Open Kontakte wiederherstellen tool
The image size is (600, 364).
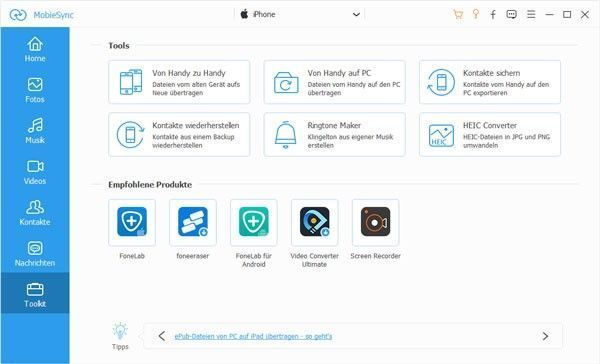(179, 134)
